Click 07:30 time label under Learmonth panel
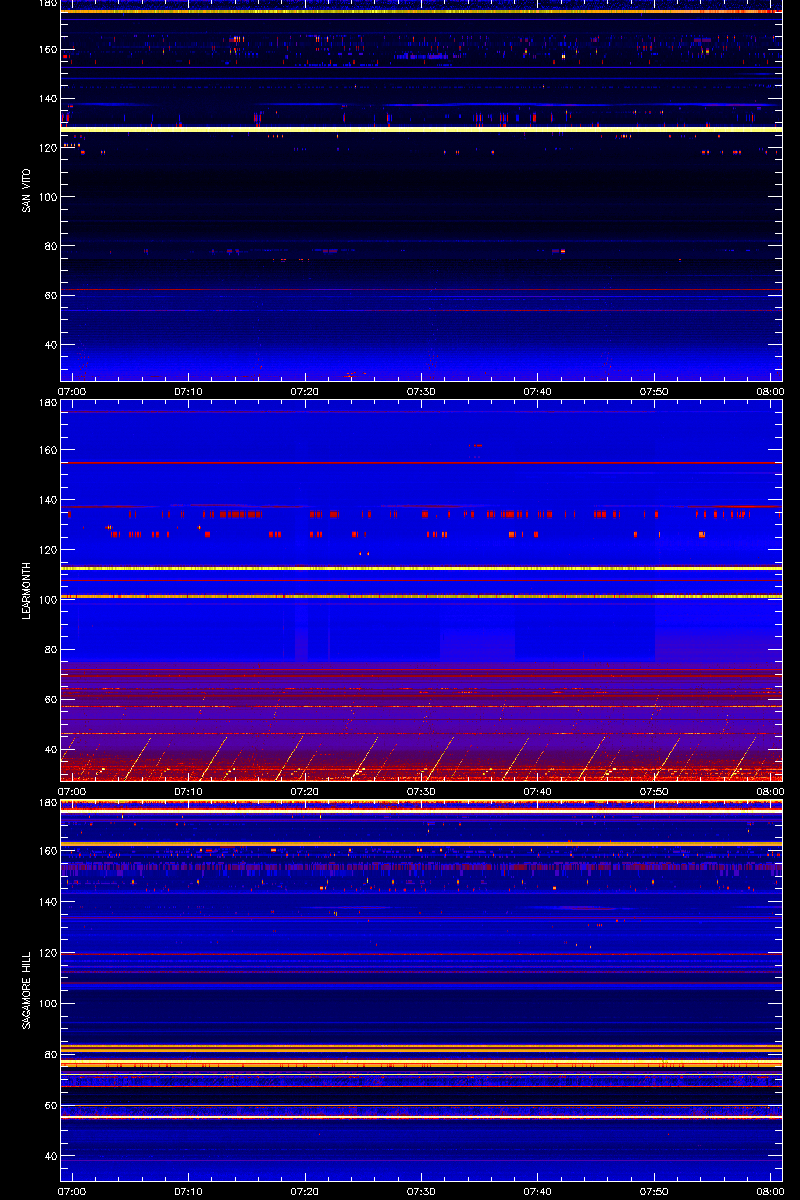The image size is (800, 1200). pyautogui.click(x=422, y=791)
